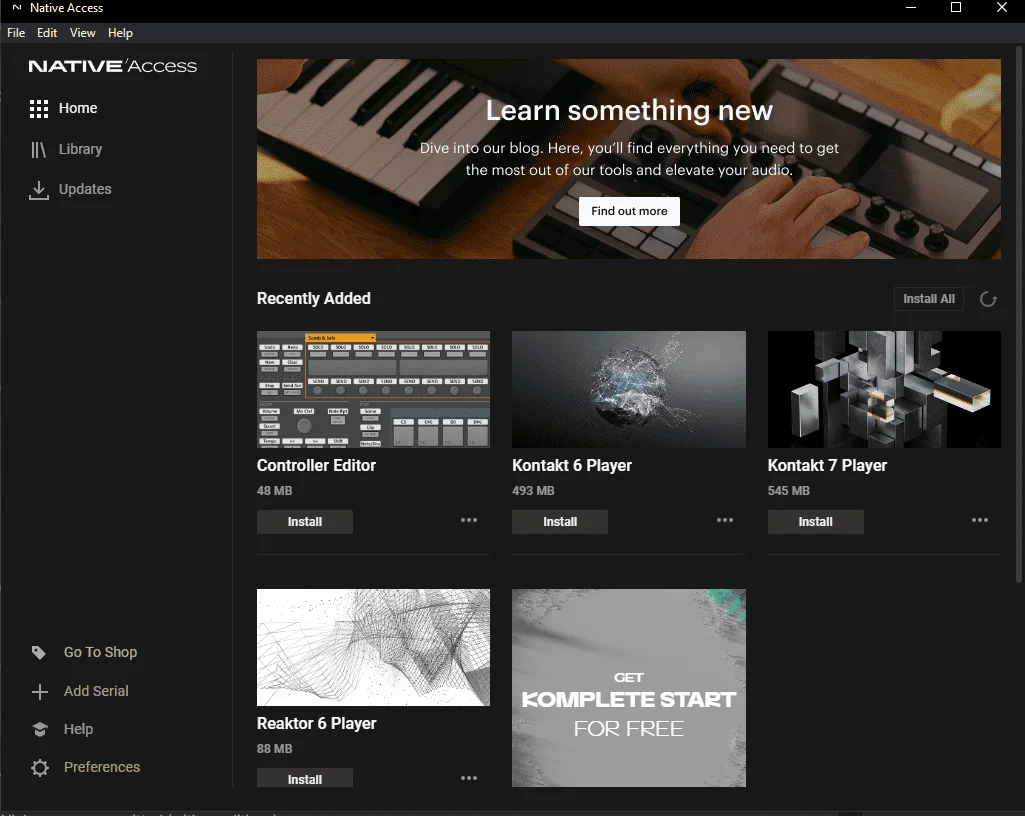Open Kontakt 6 Player more options menu

coord(724,520)
